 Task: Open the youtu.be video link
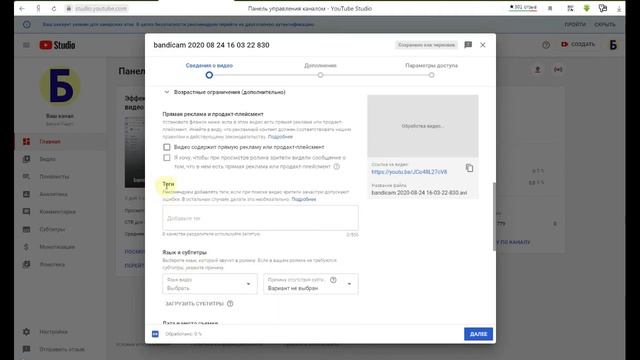(409, 172)
